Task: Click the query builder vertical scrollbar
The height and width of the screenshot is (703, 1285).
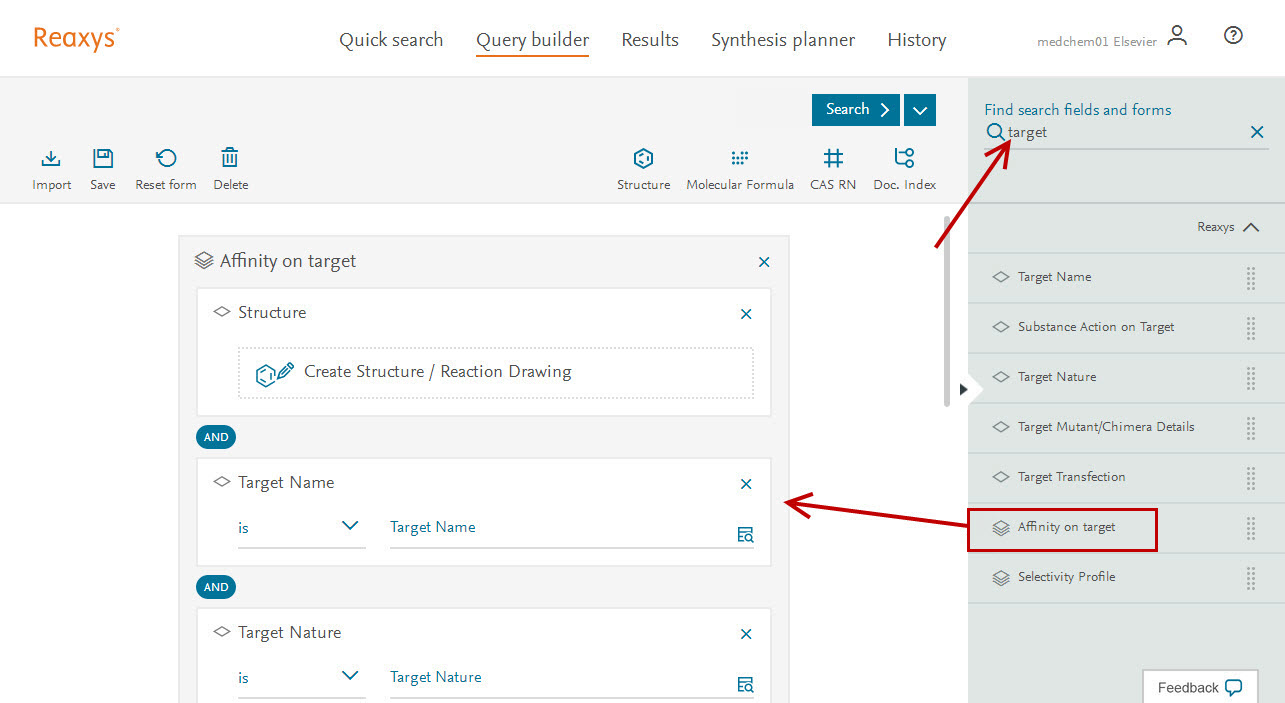Action: tap(946, 310)
